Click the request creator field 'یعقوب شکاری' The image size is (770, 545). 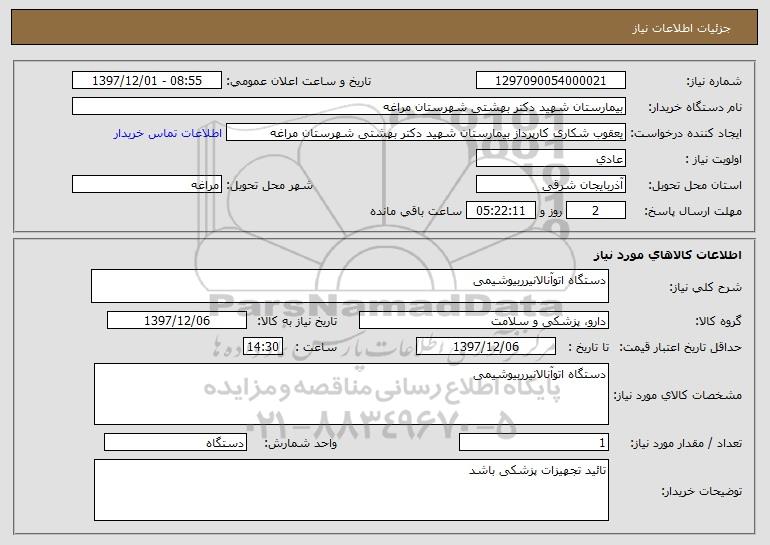pos(426,133)
